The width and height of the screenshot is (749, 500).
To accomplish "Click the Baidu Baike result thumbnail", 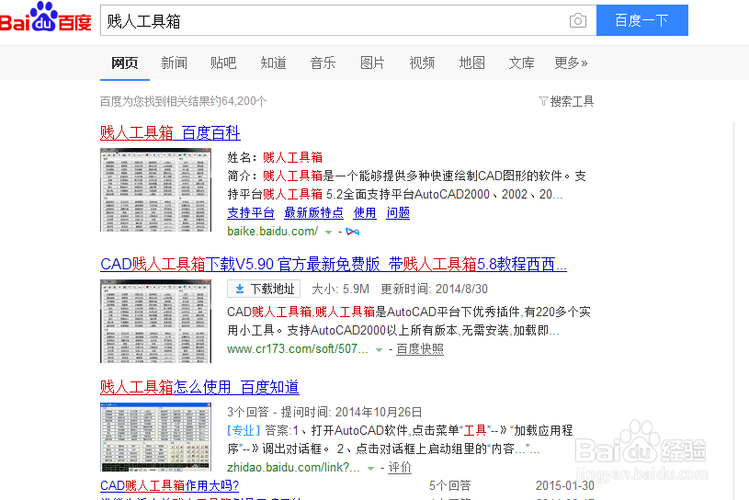I will pos(156,190).
